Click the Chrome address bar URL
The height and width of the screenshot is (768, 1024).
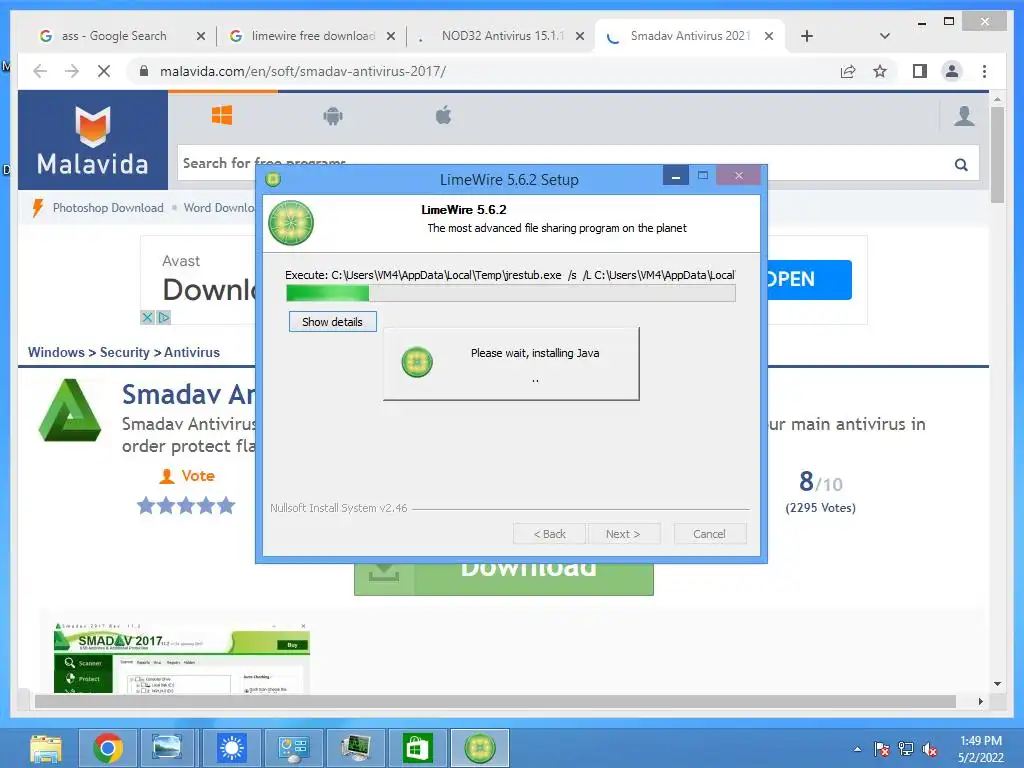pyautogui.click(x=303, y=71)
